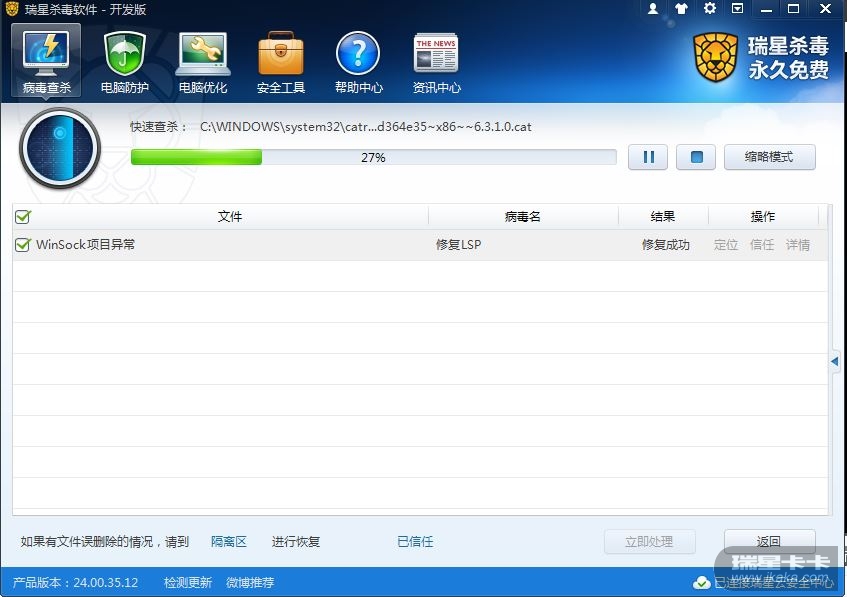Maximize the Rising antivirus window
The image size is (847, 597).
[794, 9]
